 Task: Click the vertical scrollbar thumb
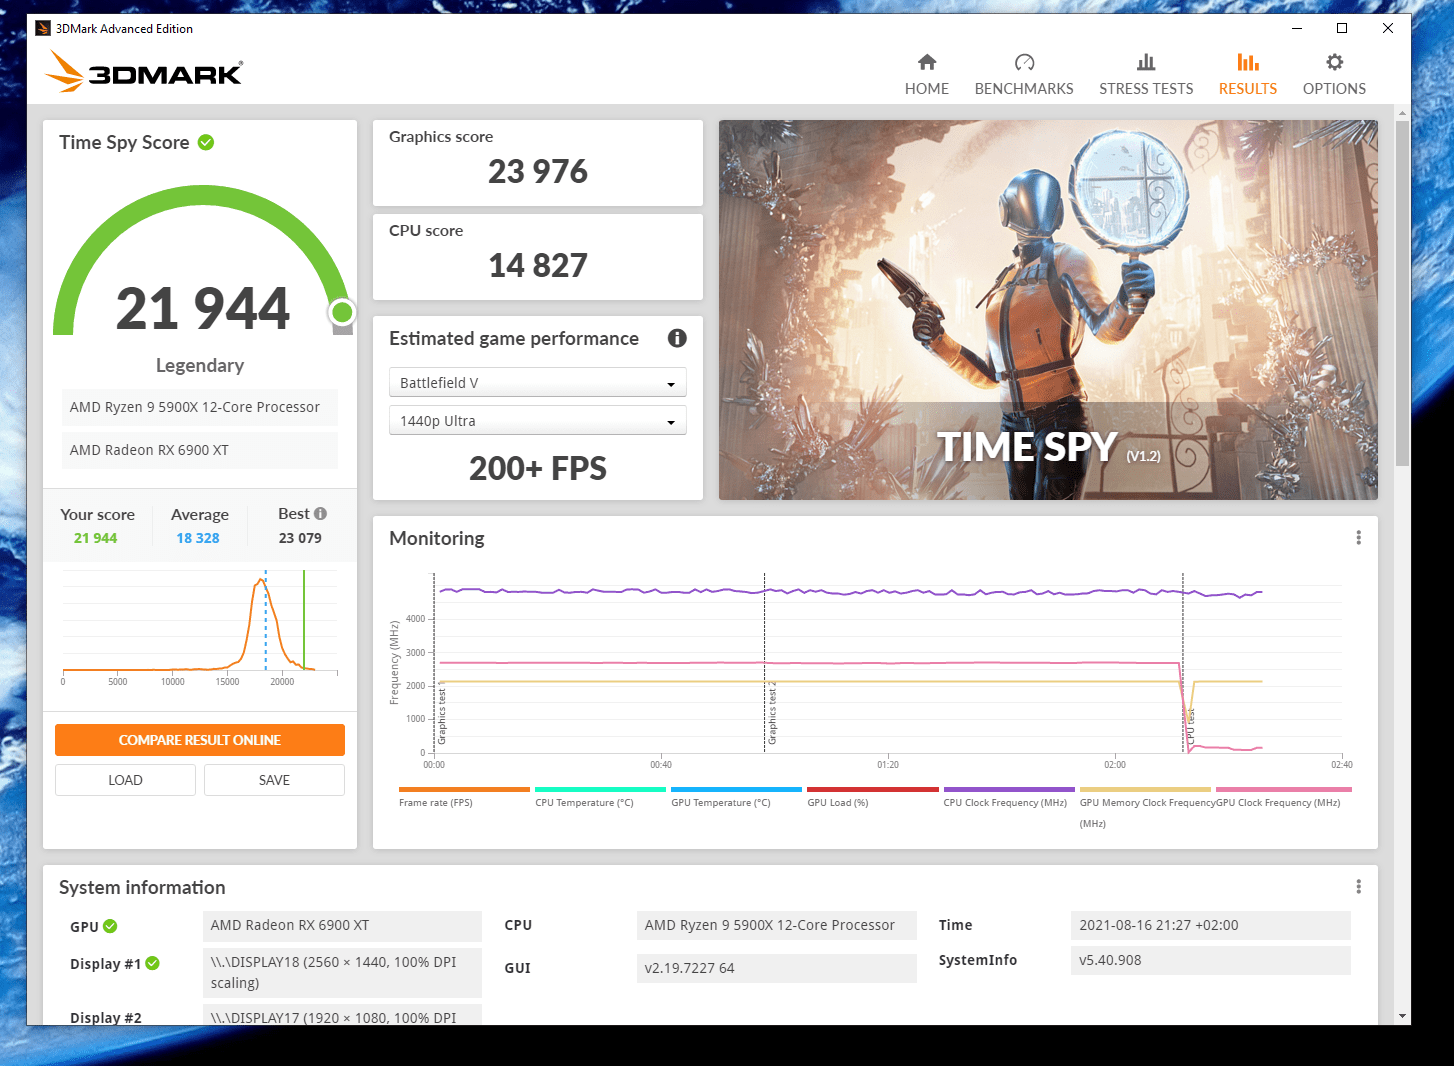coord(1402,293)
